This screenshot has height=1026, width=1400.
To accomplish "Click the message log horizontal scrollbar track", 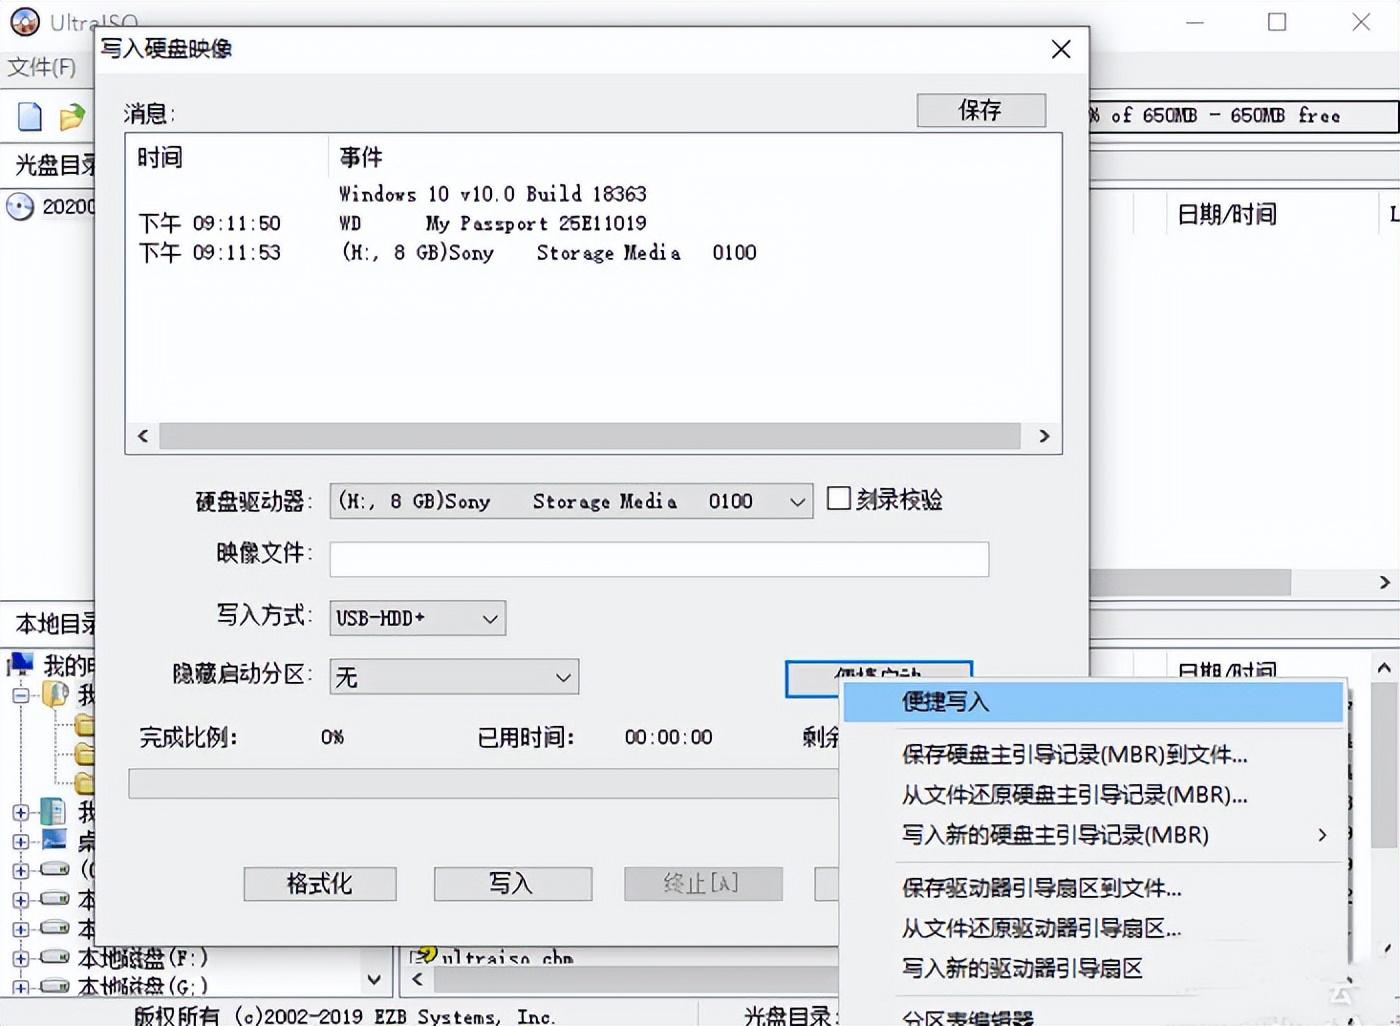I will click(590, 436).
